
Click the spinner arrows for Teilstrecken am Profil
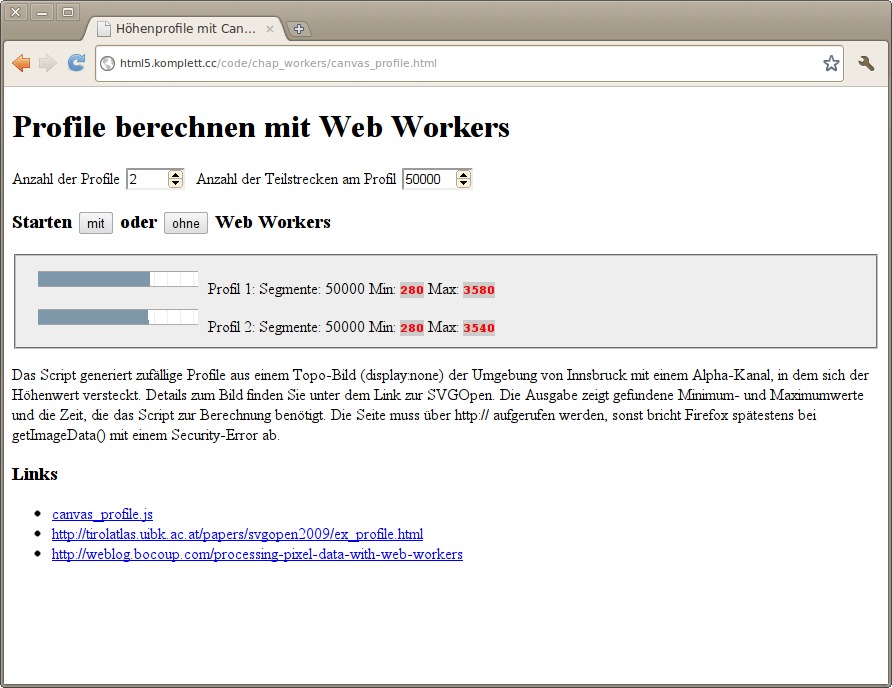tap(463, 179)
